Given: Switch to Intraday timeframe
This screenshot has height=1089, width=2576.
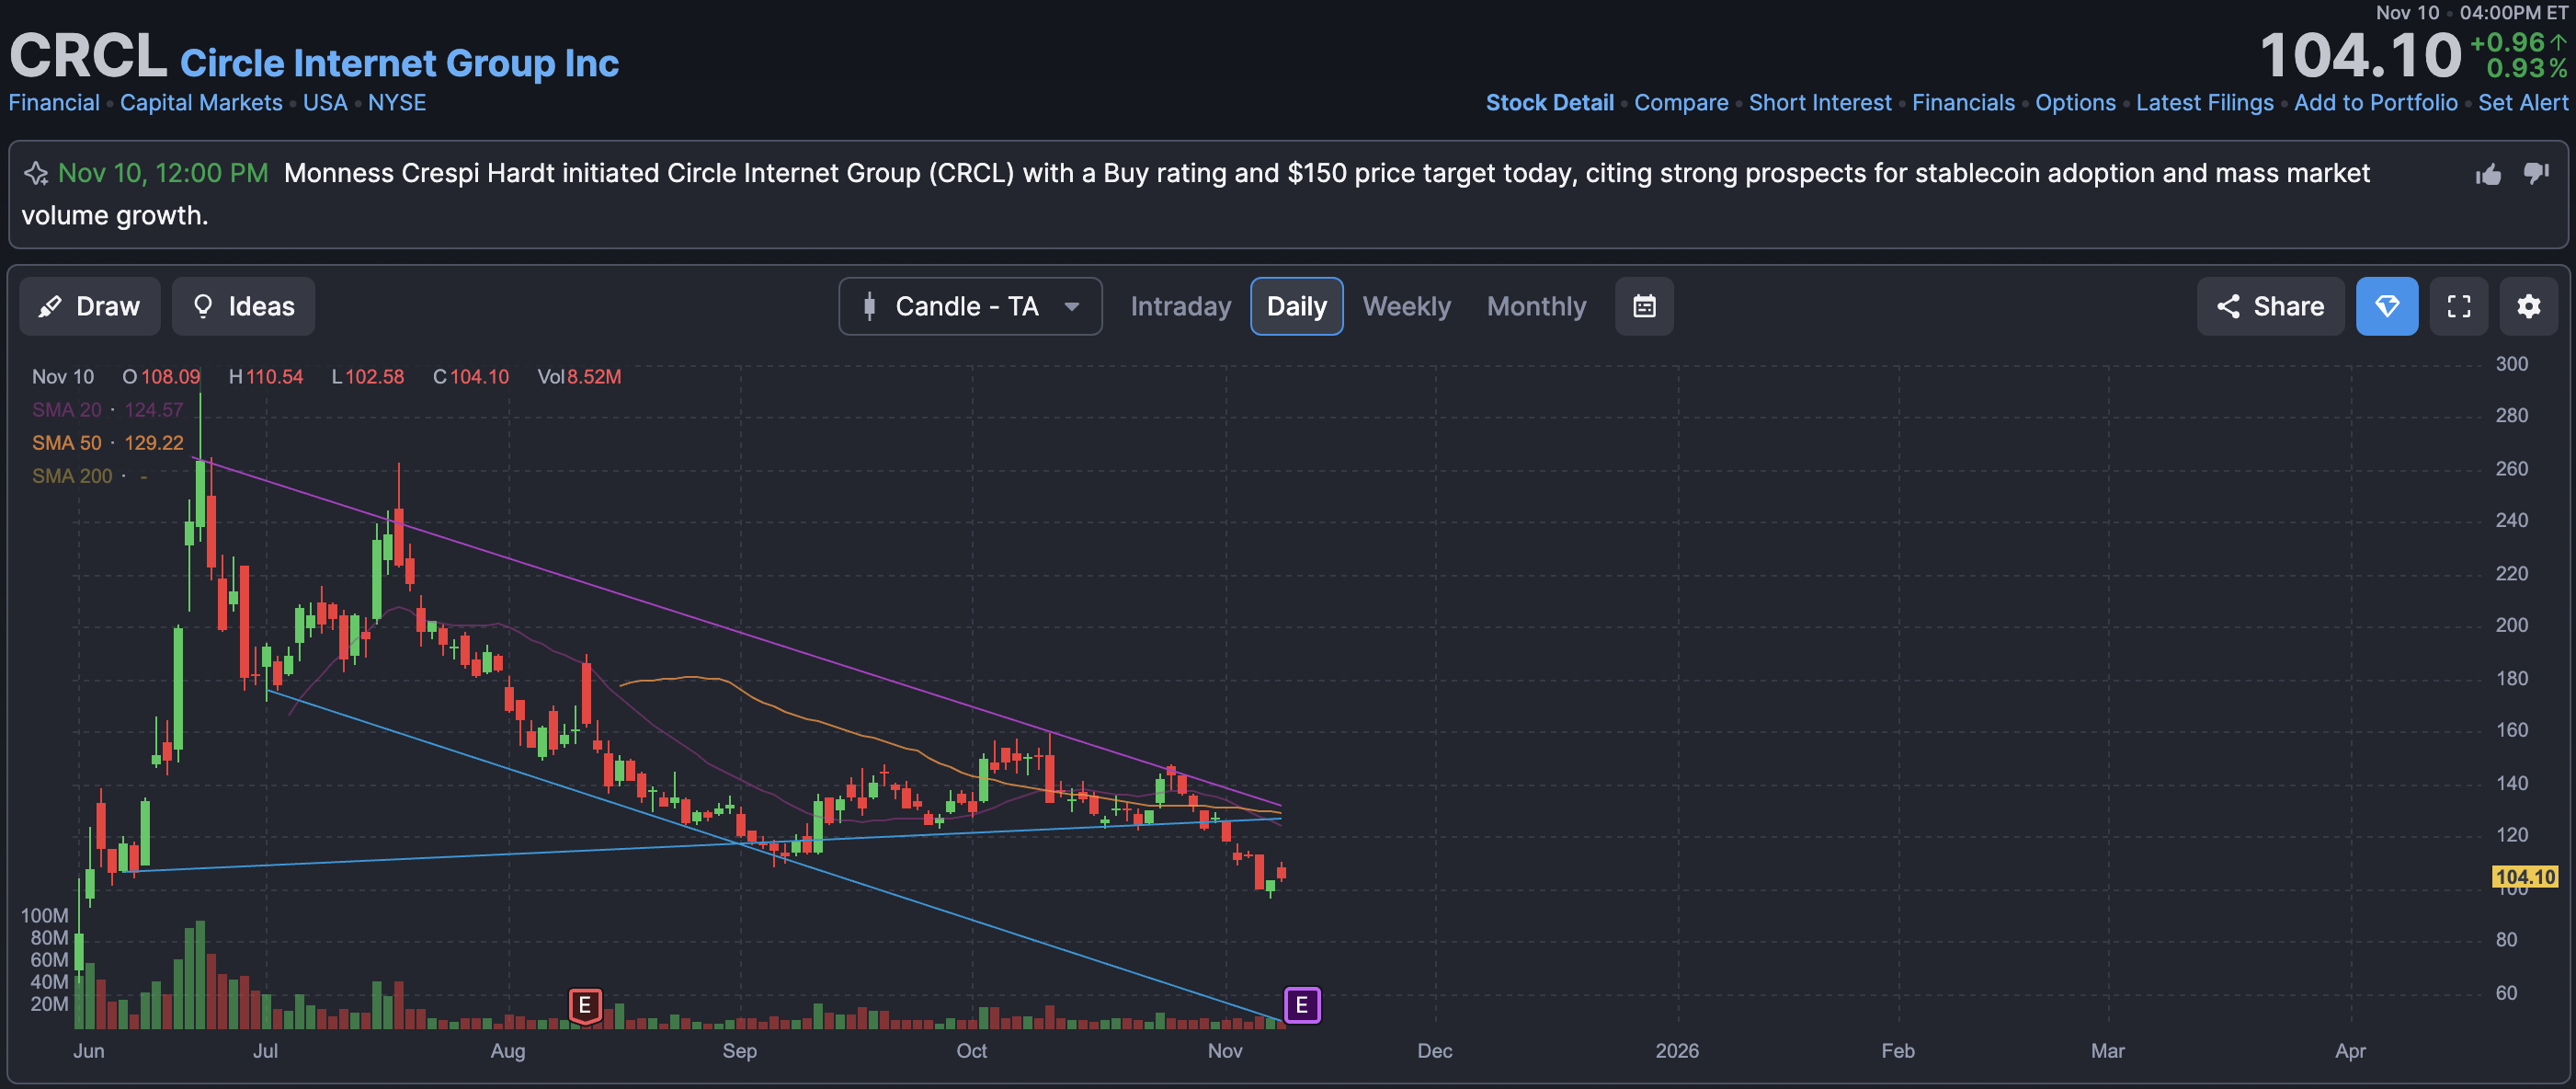Looking at the screenshot, I should [x=1180, y=306].
